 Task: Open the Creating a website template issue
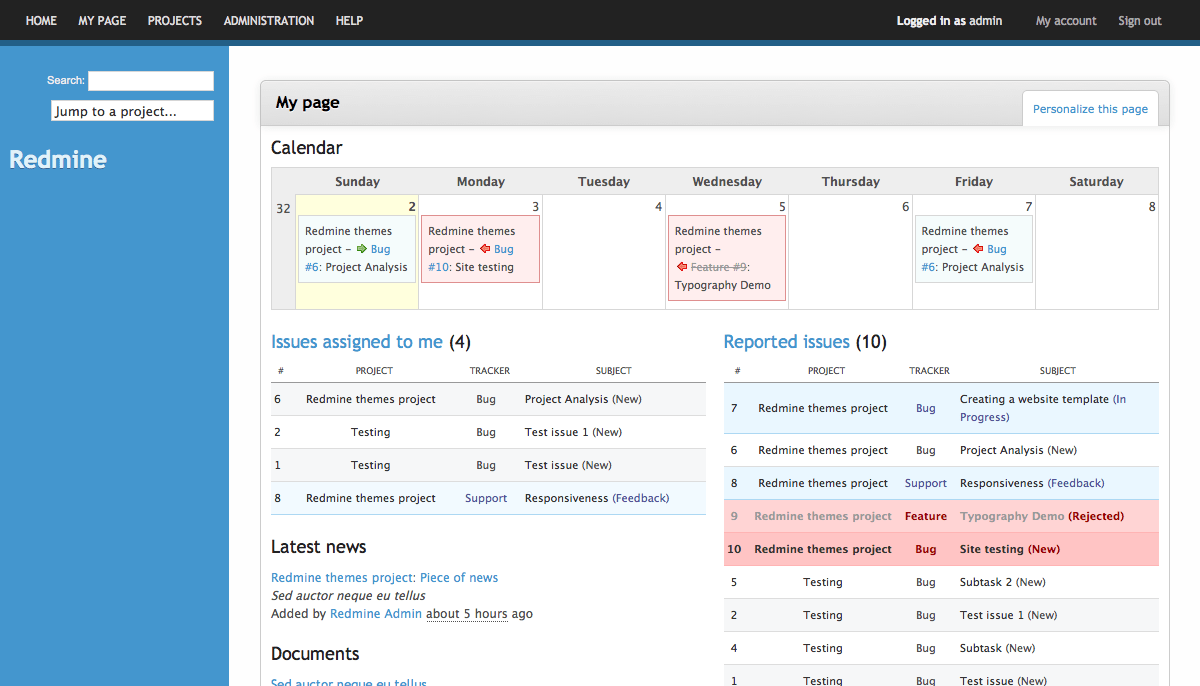1034,399
